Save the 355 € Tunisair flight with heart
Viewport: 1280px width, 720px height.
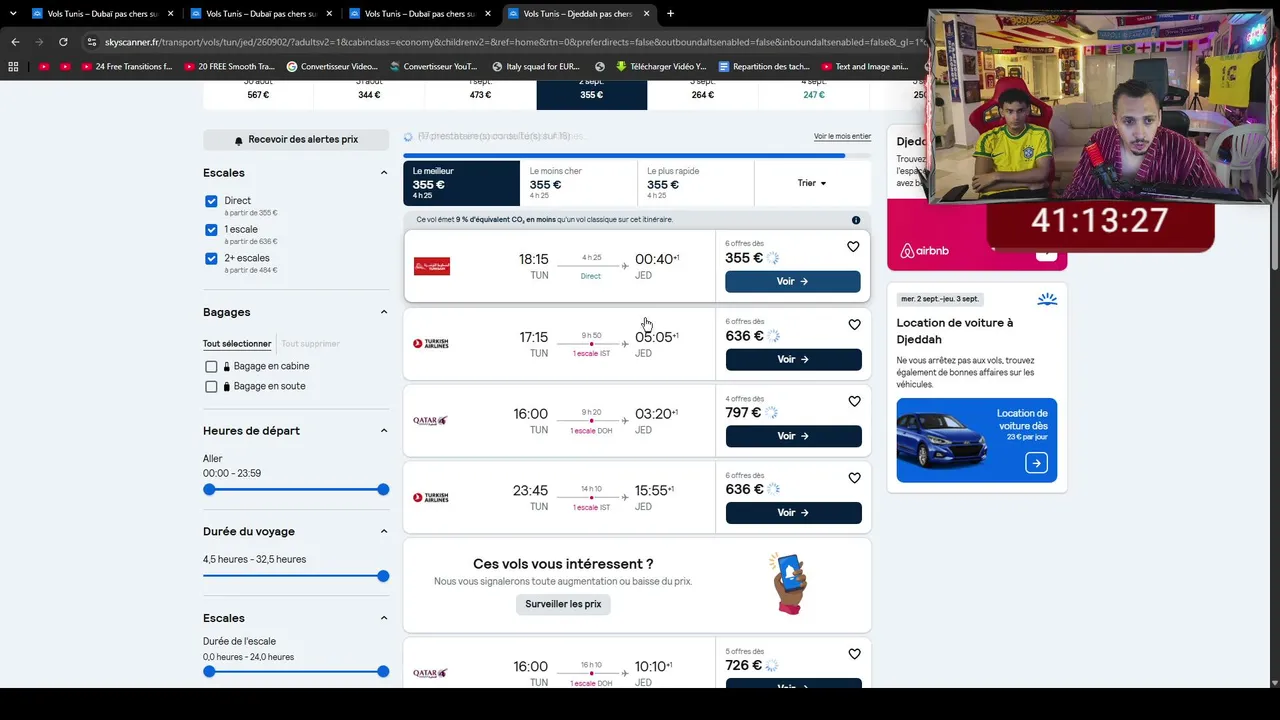(853, 247)
